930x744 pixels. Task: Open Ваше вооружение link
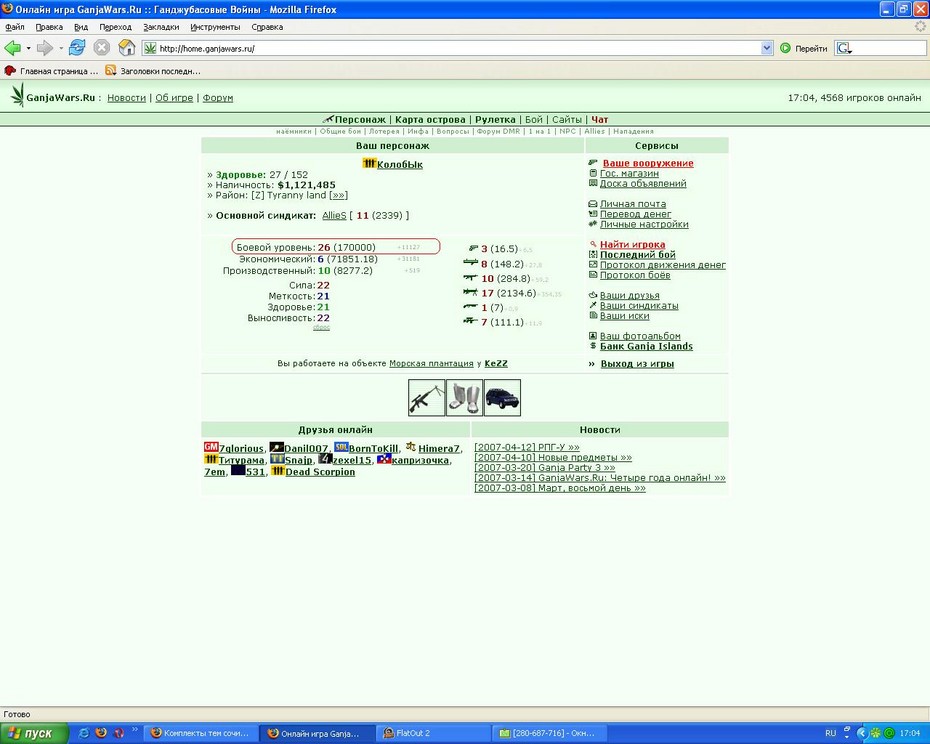[x=648, y=163]
